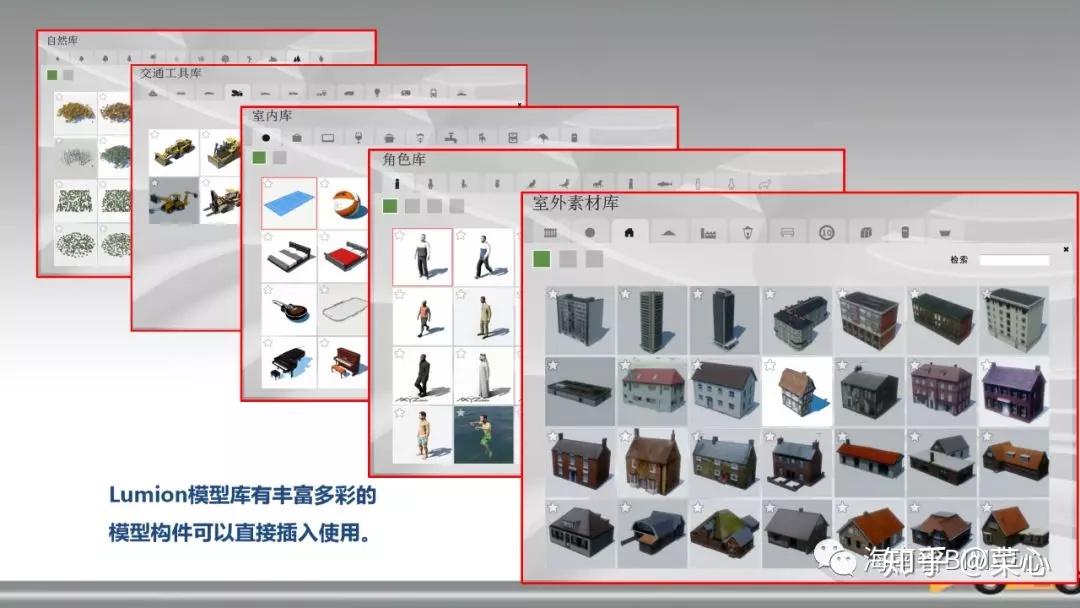Toggle the favorite star on the first male character

pos(400,234)
